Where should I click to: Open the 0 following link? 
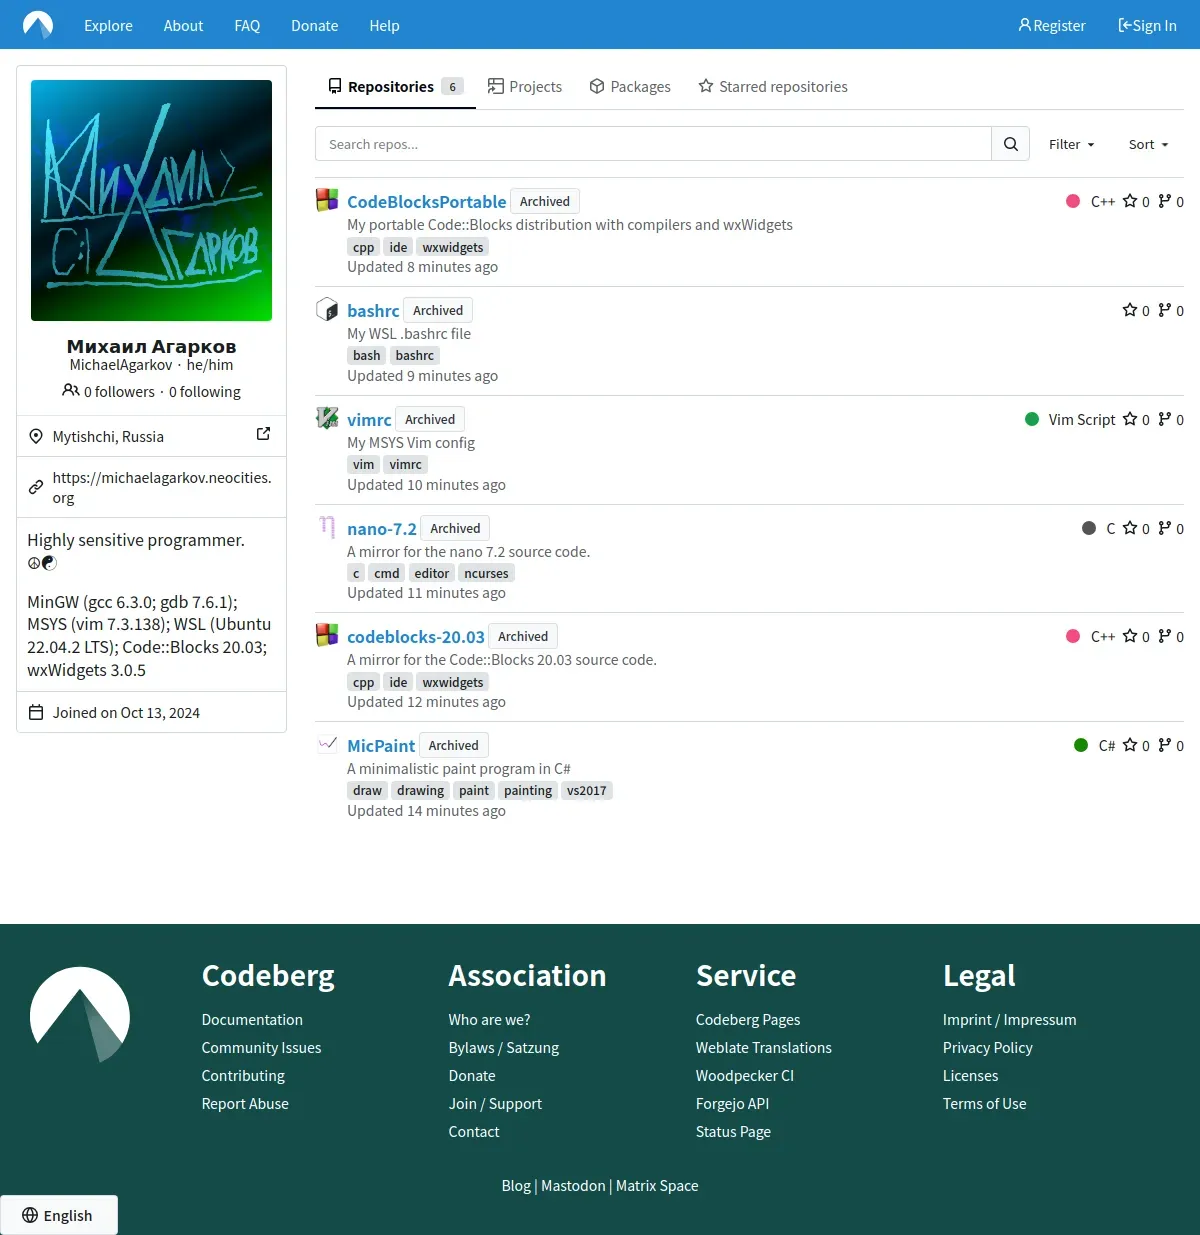[205, 392]
